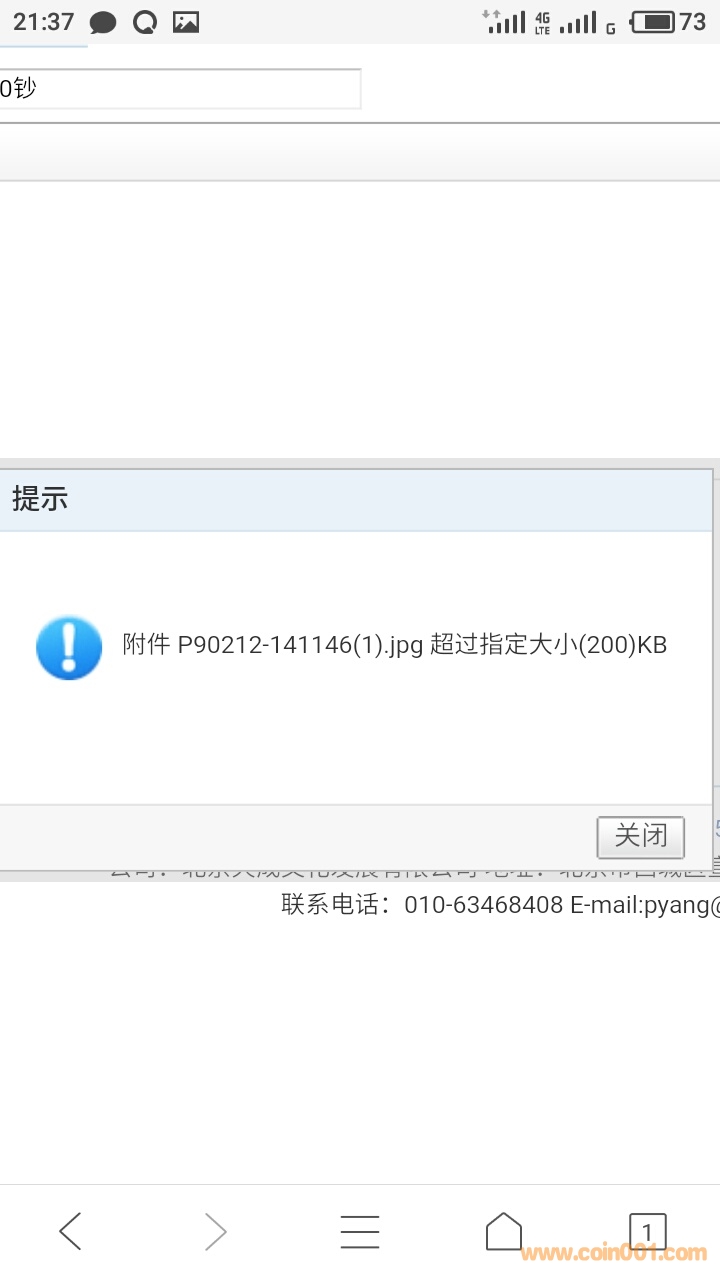
Task: Open the browser hamburger menu
Action: point(360,1231)
